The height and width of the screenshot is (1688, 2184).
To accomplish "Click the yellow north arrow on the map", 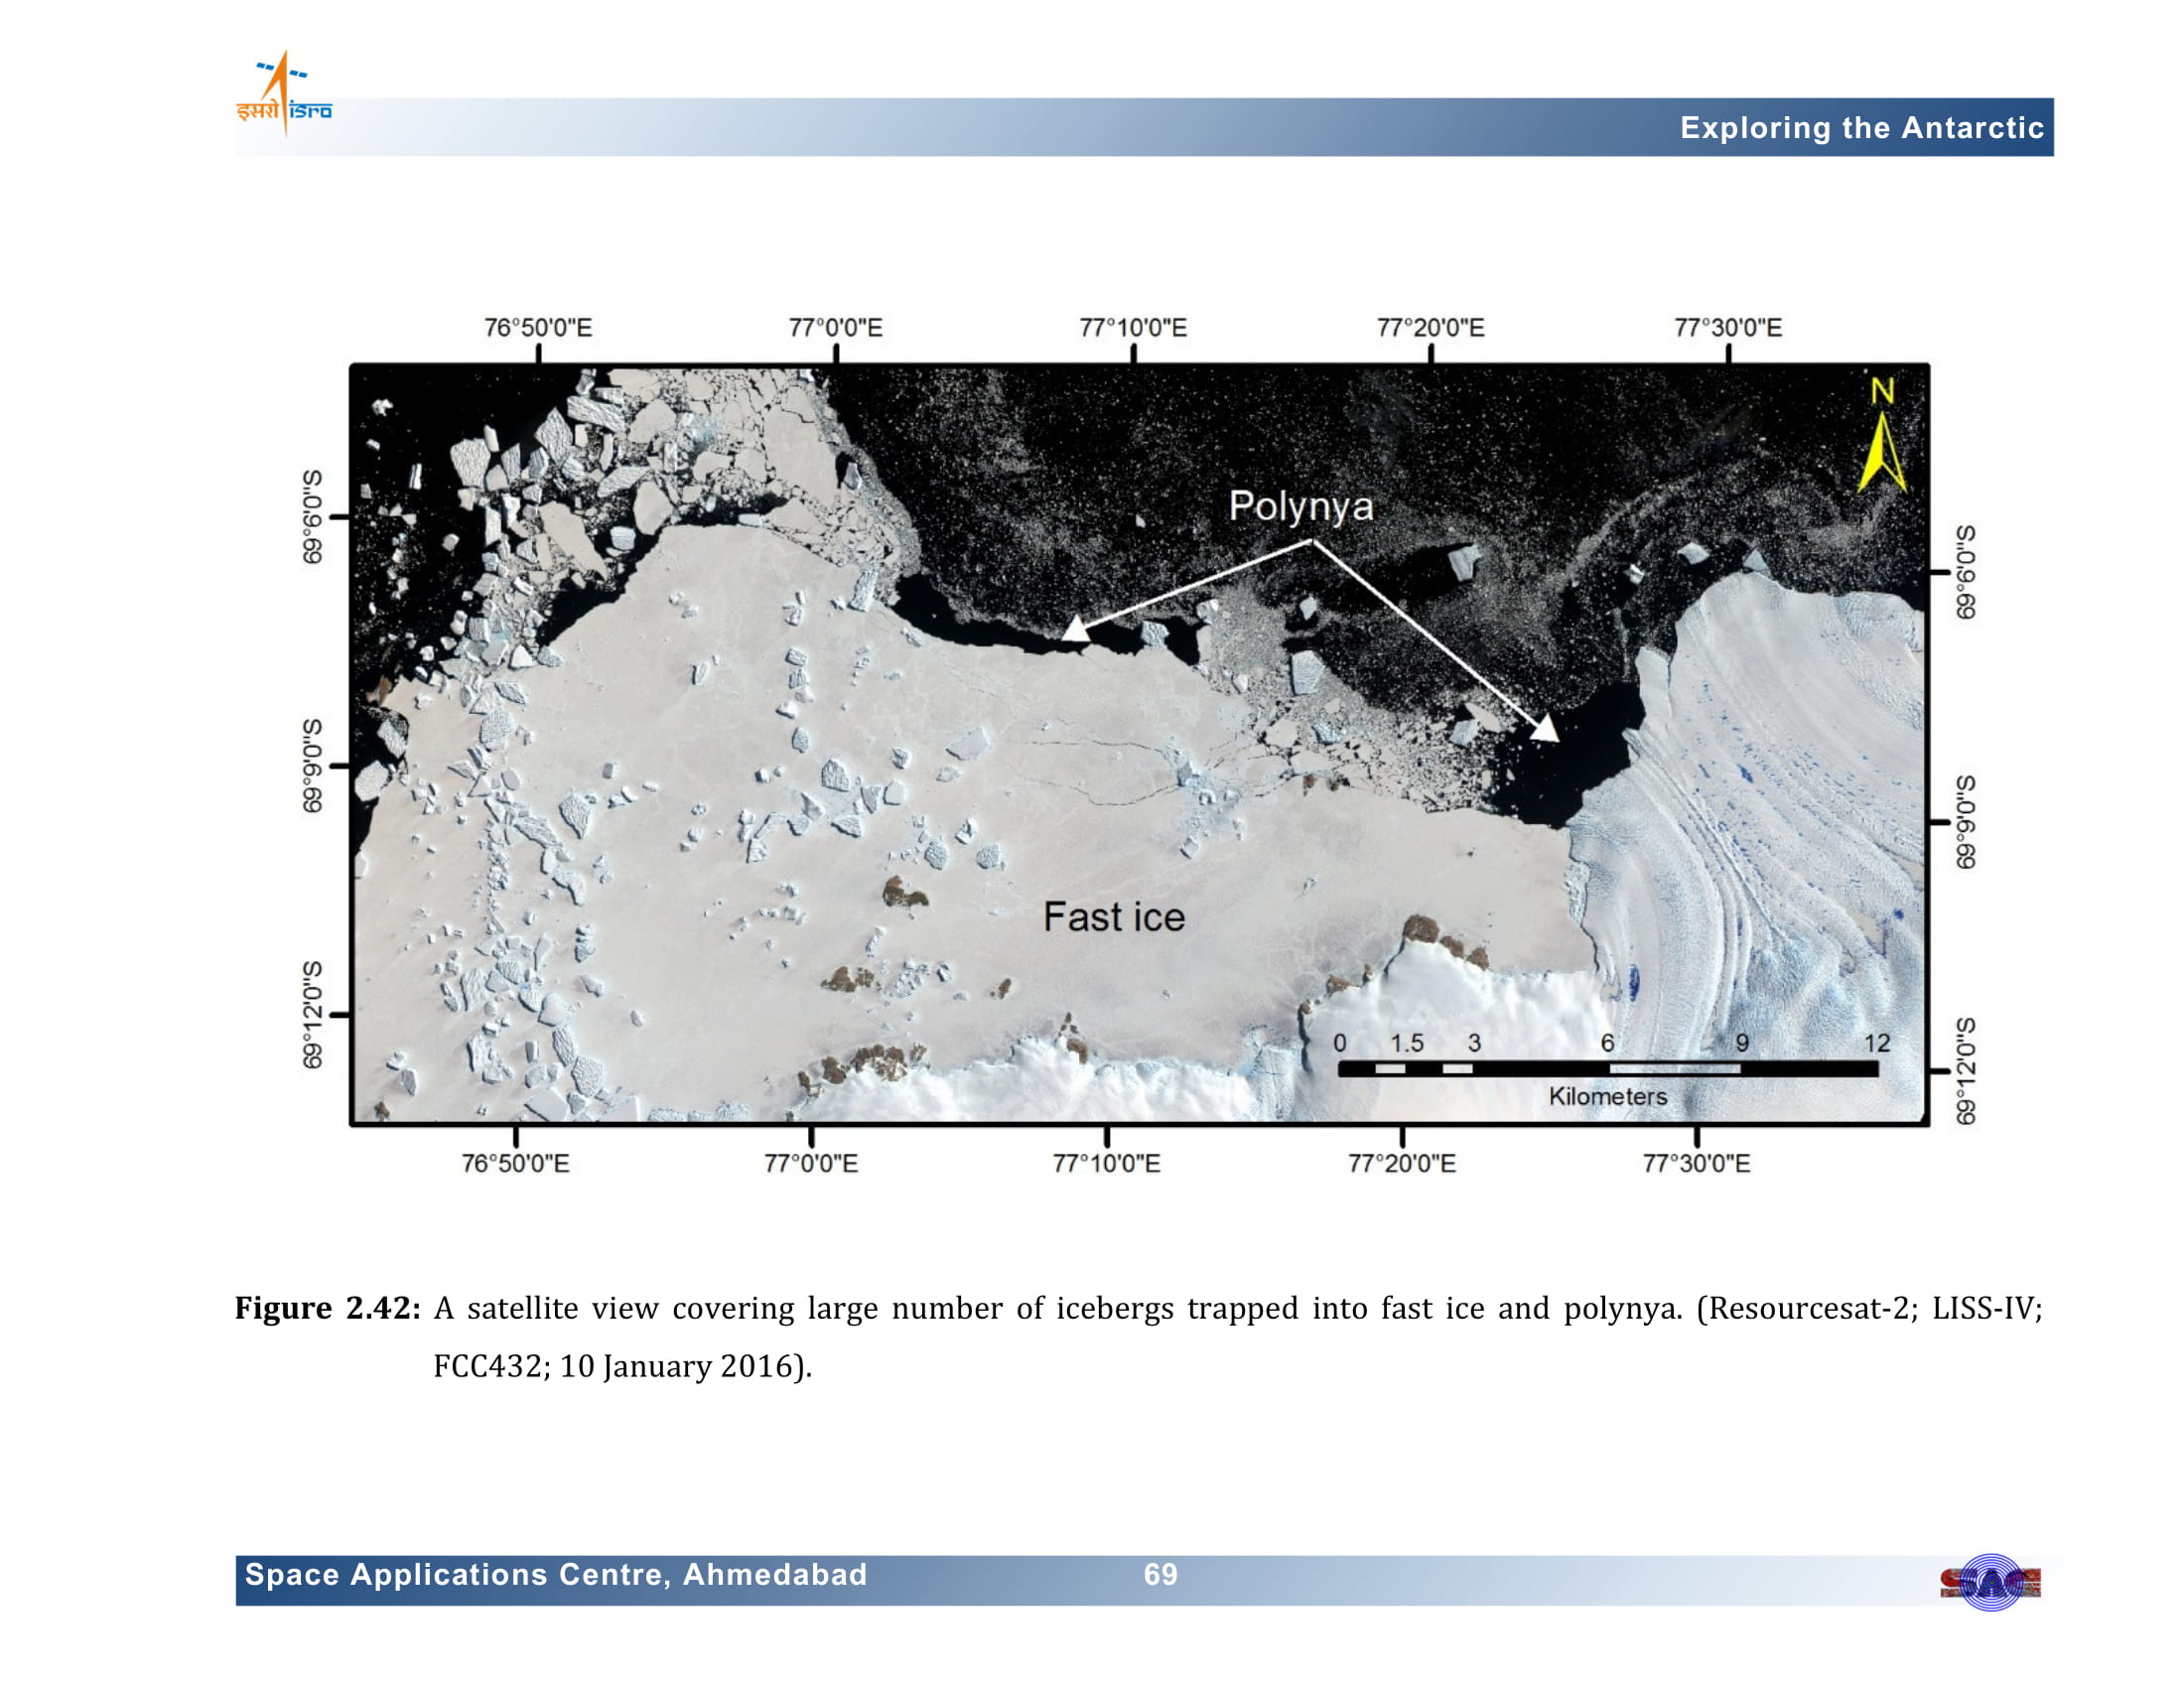I will (1881, 434).
